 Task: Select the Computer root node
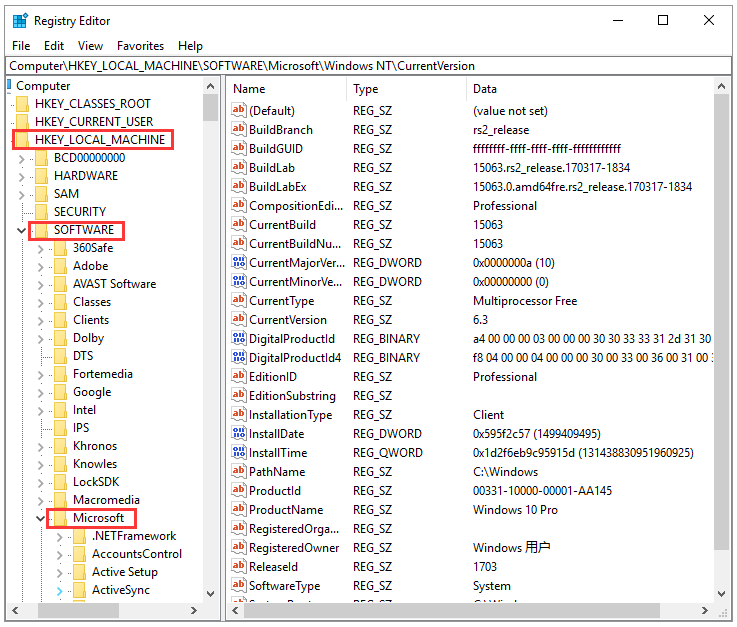[x=43, y=86]
